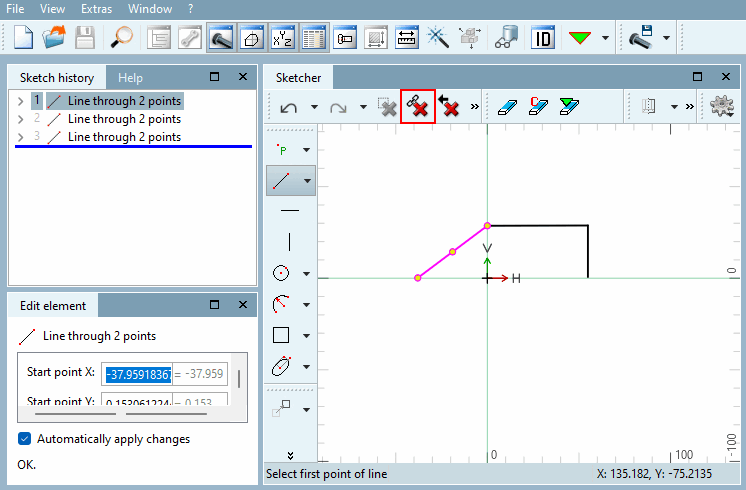Select the horizontal line tool
This screenshot has width=746, height=490.
click(x=290, y=210)
